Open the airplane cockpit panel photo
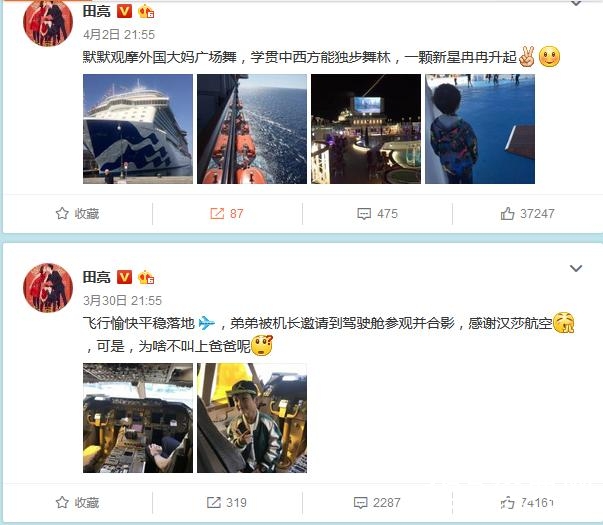The height and width of the screenshot is (525, 603). pyautogui.click(x=138, y=418)
